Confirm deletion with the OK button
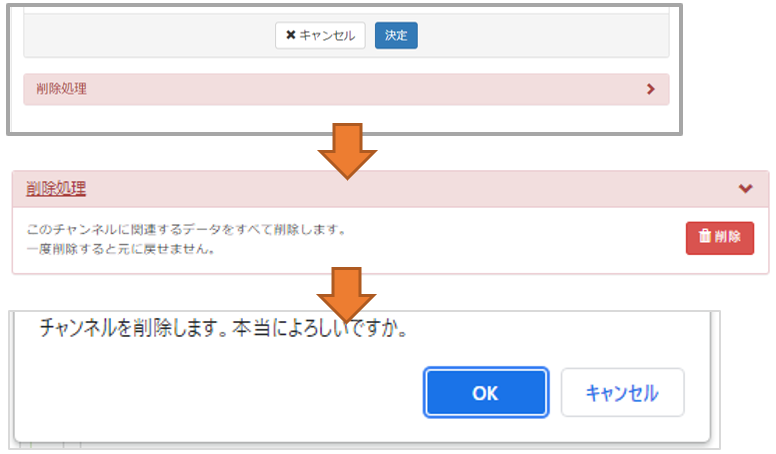This screenshot has width=776, height=454. coord(485,393)
